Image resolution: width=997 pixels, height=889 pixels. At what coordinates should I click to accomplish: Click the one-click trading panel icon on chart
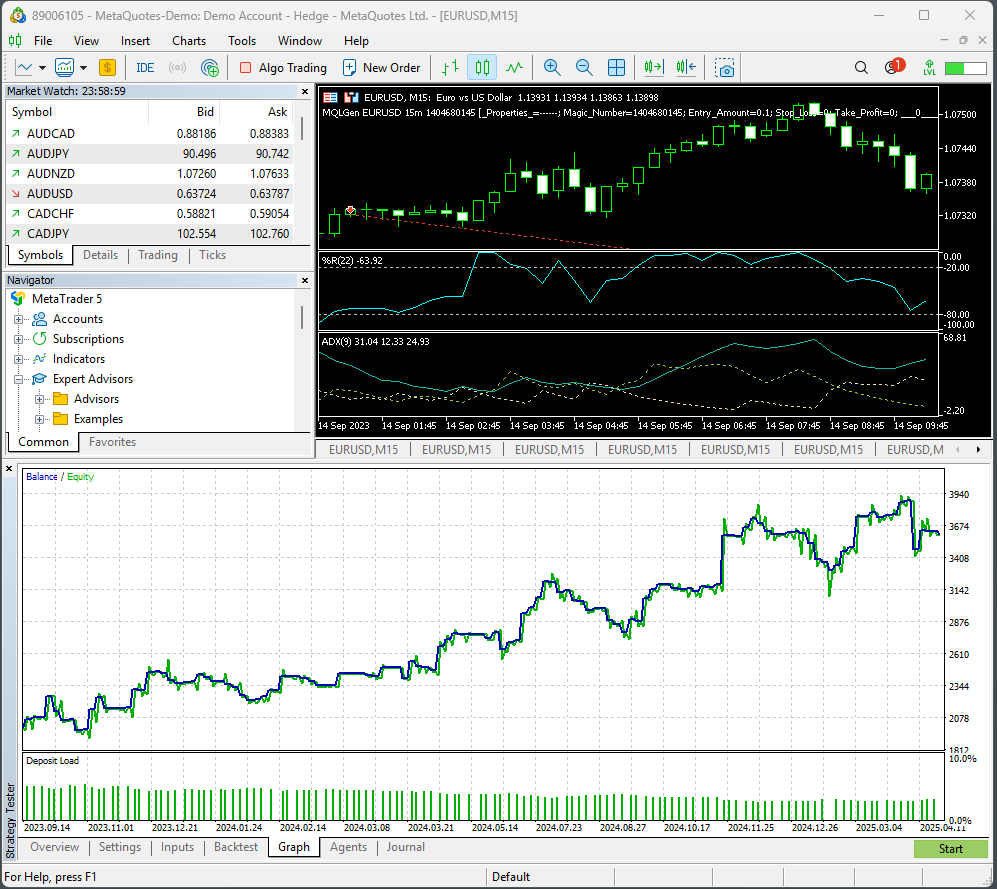tap(330, 97)
